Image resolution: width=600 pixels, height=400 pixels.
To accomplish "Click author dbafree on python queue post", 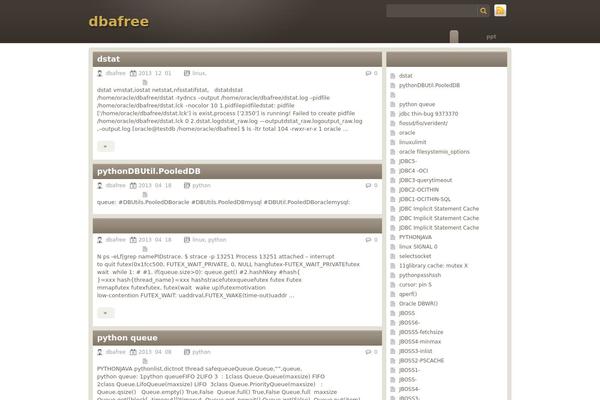I will click(x=116, y=352).
